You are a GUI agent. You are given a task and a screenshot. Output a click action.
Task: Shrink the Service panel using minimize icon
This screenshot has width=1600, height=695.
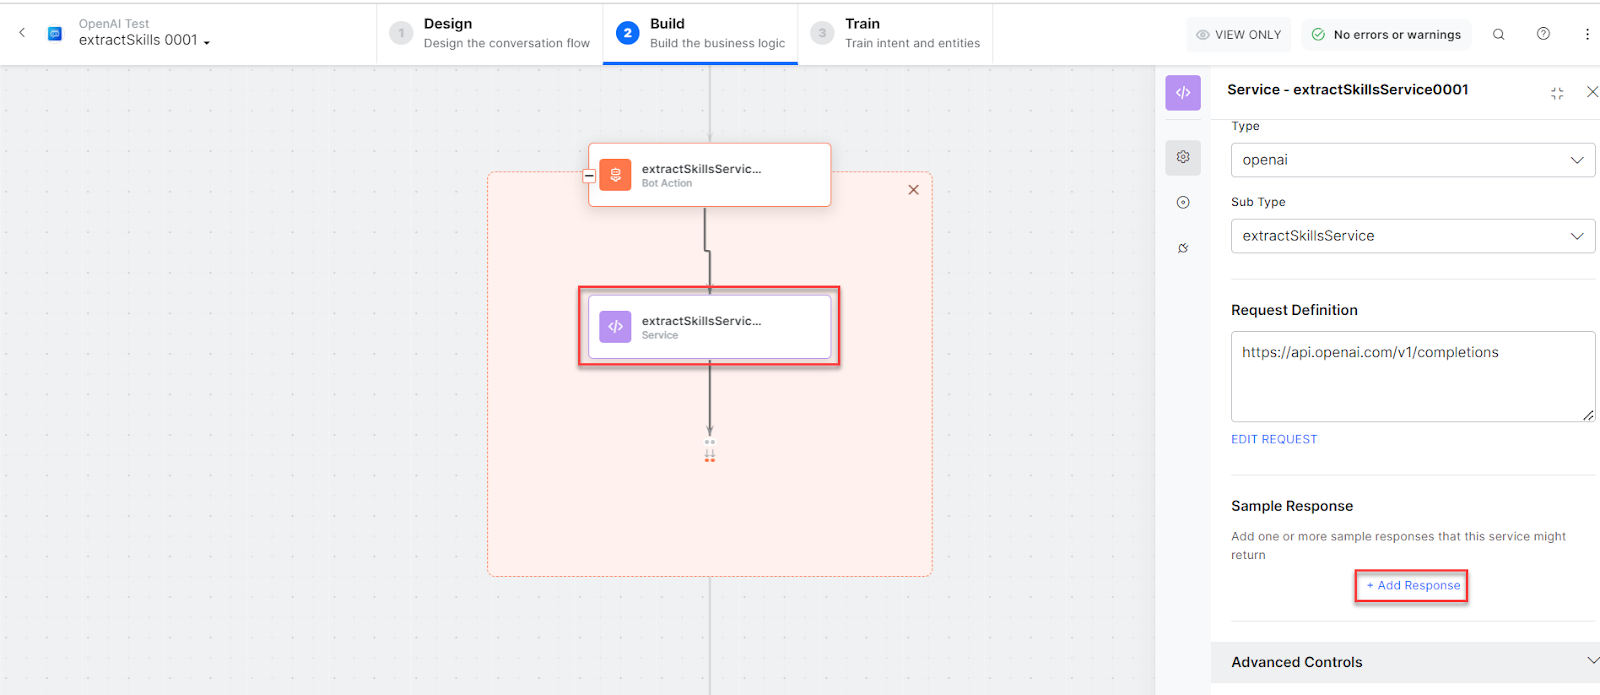1557,93
